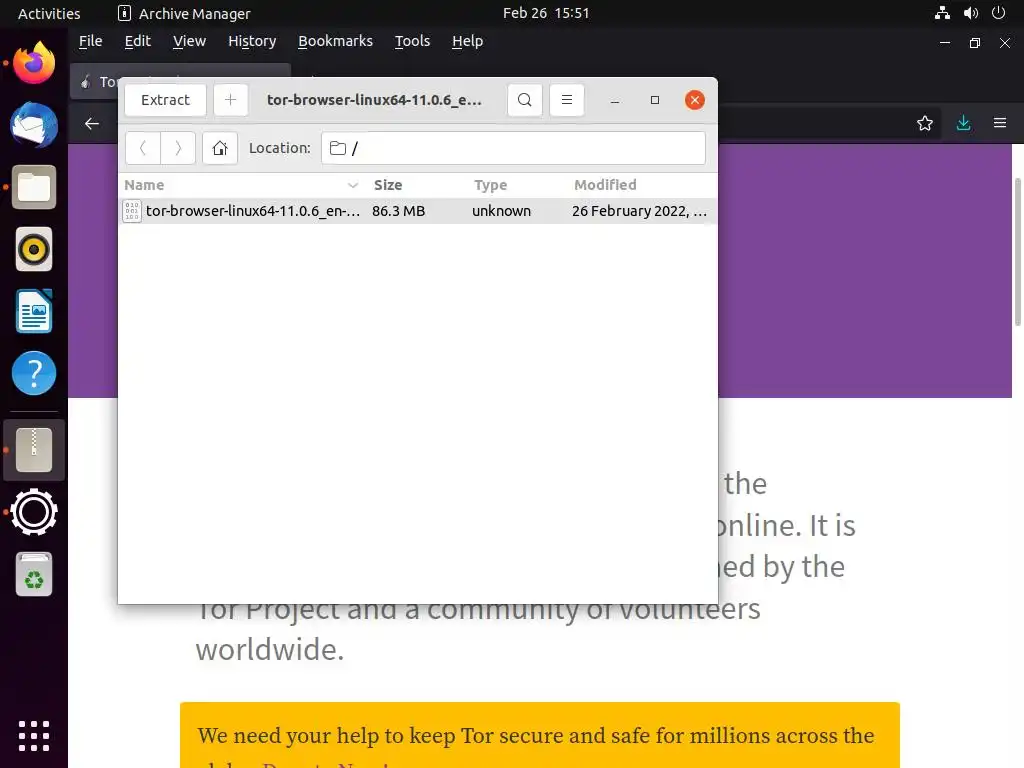The image size is (1024, 768).
Task: Open the Firefox View menu
Action: click(189, 41)
